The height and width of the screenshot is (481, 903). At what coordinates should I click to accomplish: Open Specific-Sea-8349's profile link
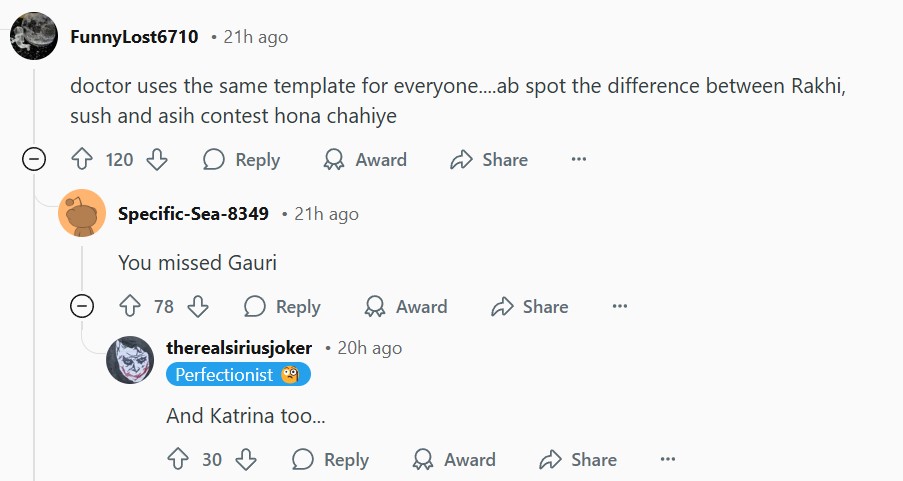(193, 214)
